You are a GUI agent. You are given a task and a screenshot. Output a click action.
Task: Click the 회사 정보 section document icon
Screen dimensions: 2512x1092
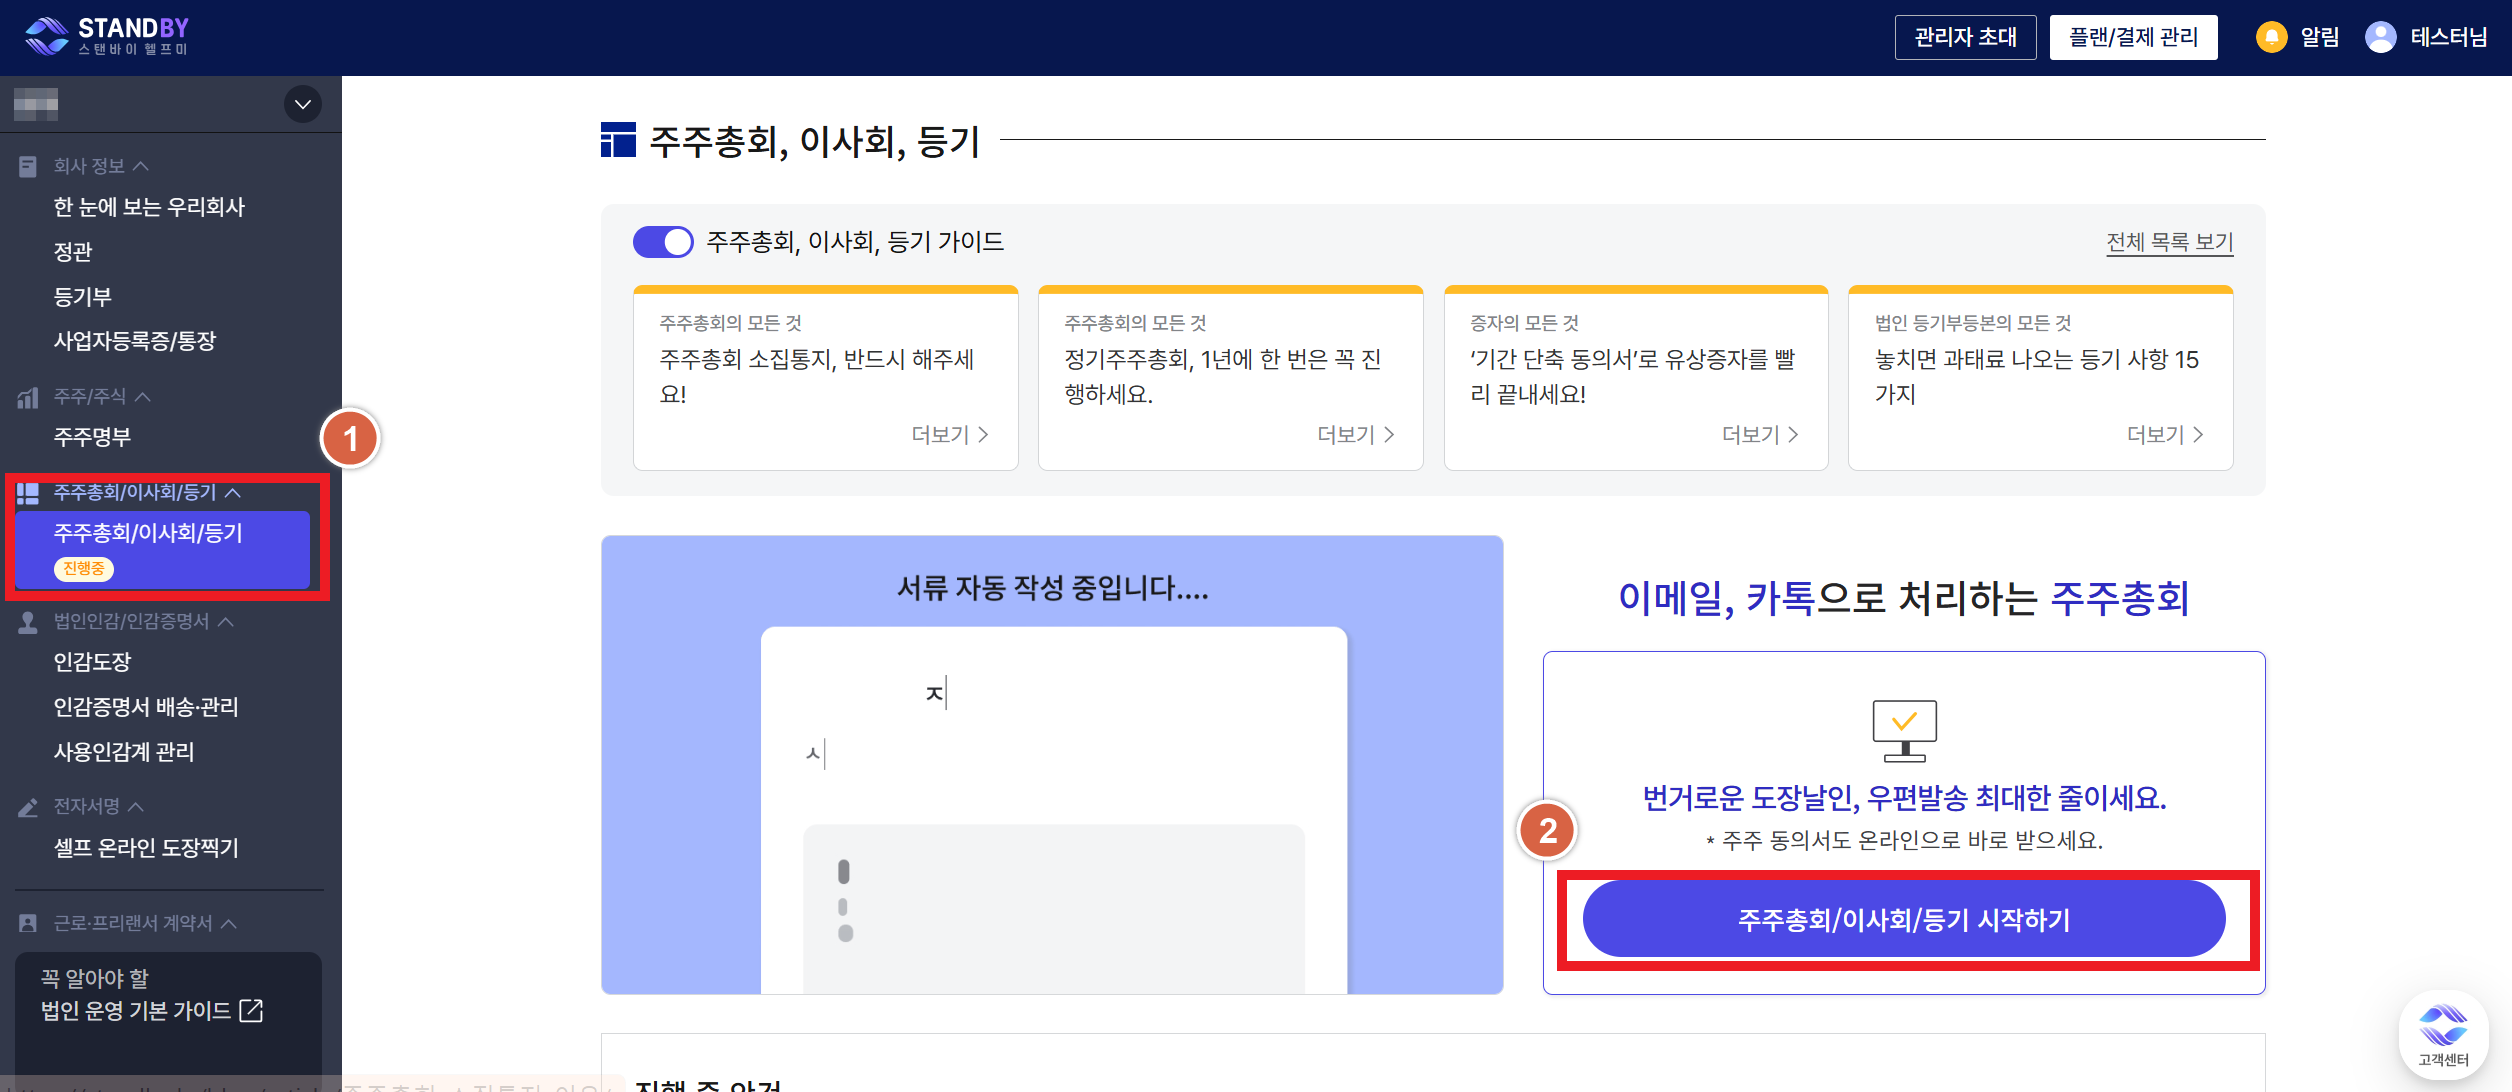coord(28,166)
